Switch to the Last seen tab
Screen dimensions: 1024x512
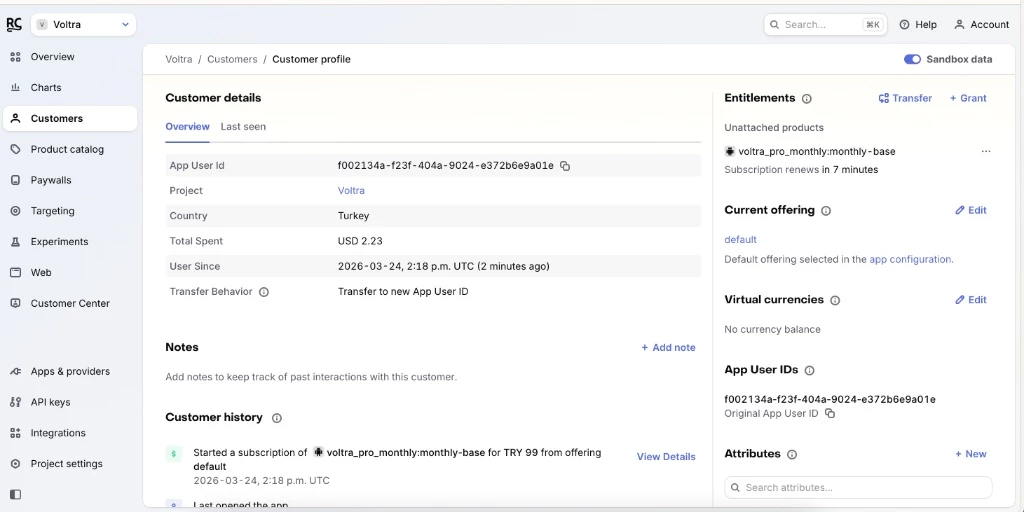(x=243, y=127)
